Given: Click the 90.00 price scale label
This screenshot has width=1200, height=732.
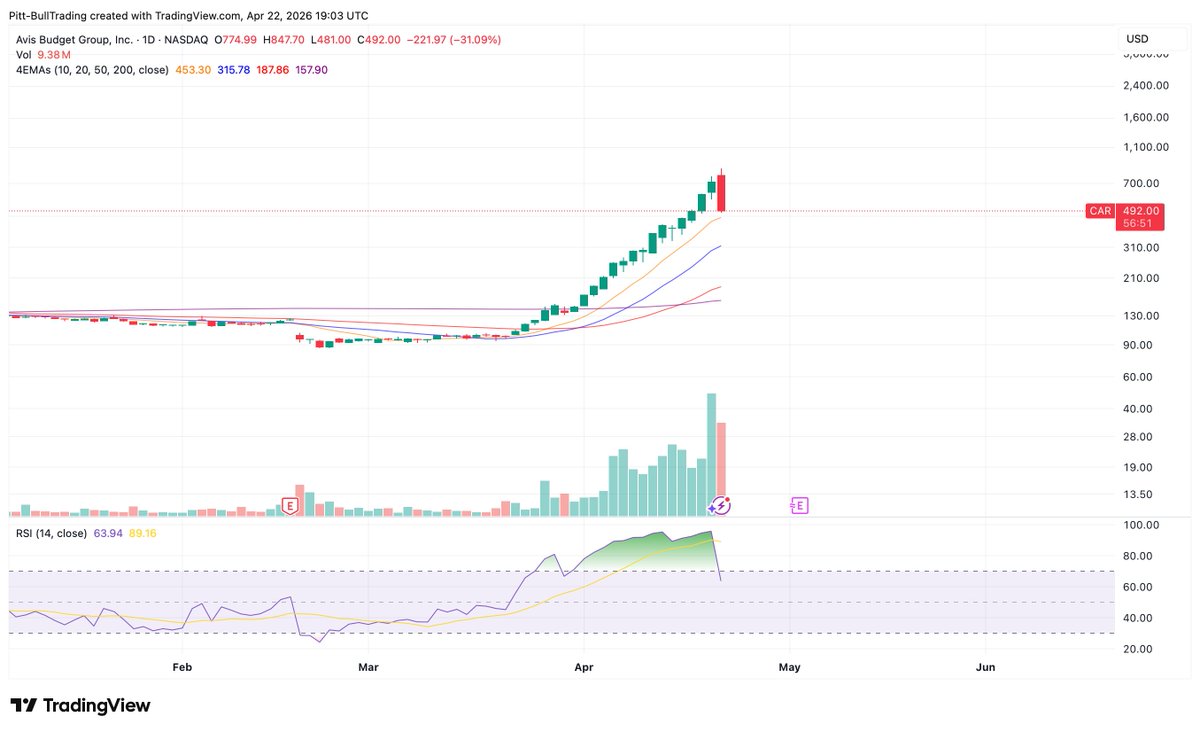Looking at the screenshot, I should (1138, 346).
